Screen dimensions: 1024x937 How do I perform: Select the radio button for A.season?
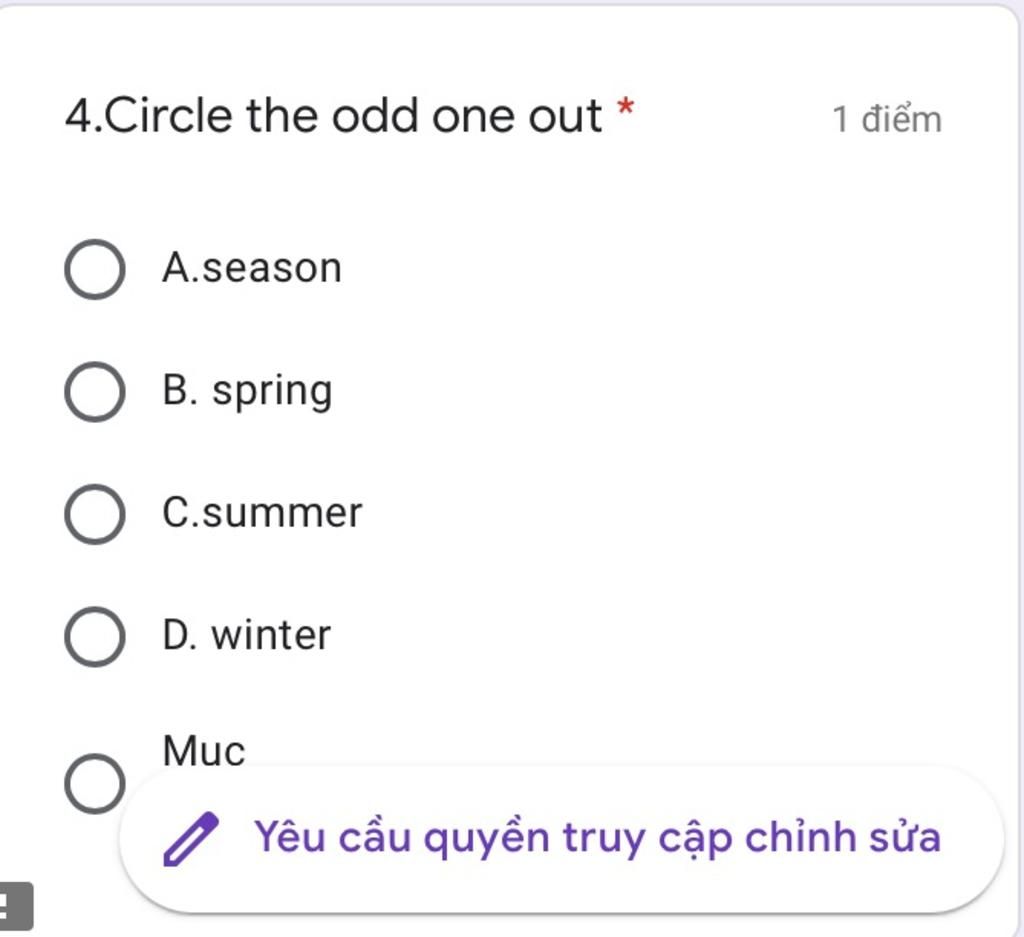95,269
